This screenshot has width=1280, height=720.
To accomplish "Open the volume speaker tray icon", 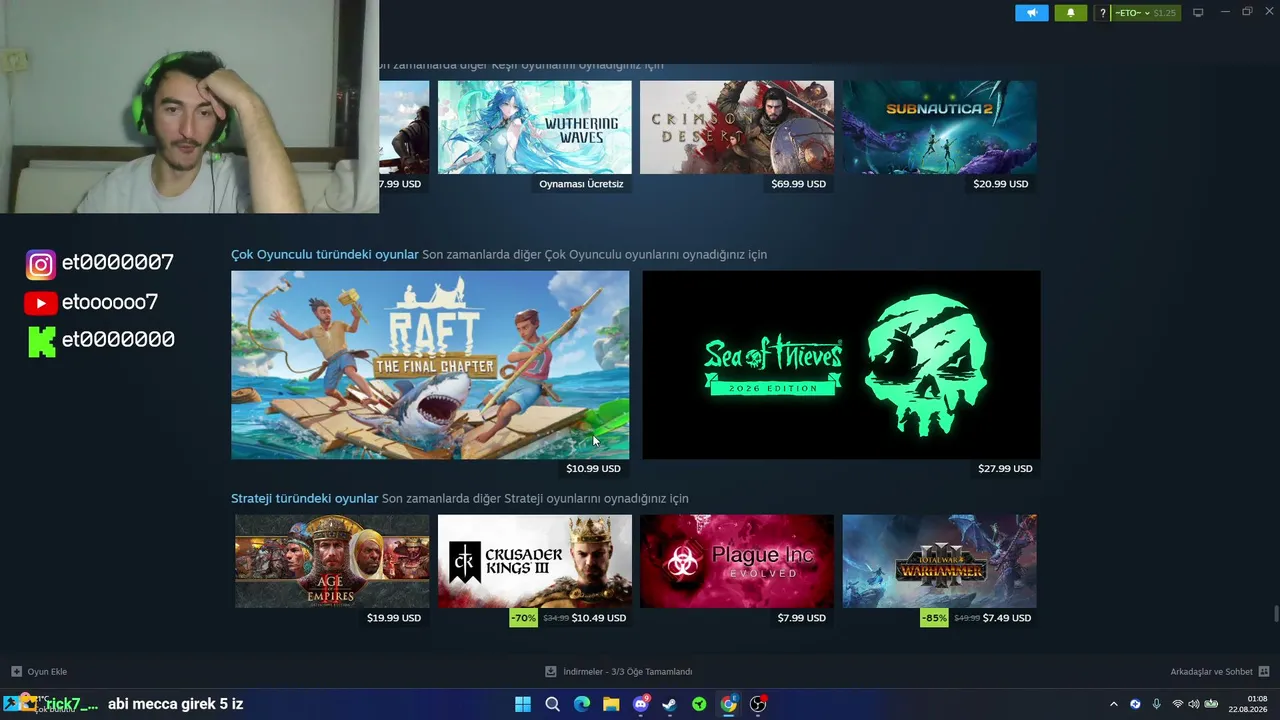I will [1193, 704].
